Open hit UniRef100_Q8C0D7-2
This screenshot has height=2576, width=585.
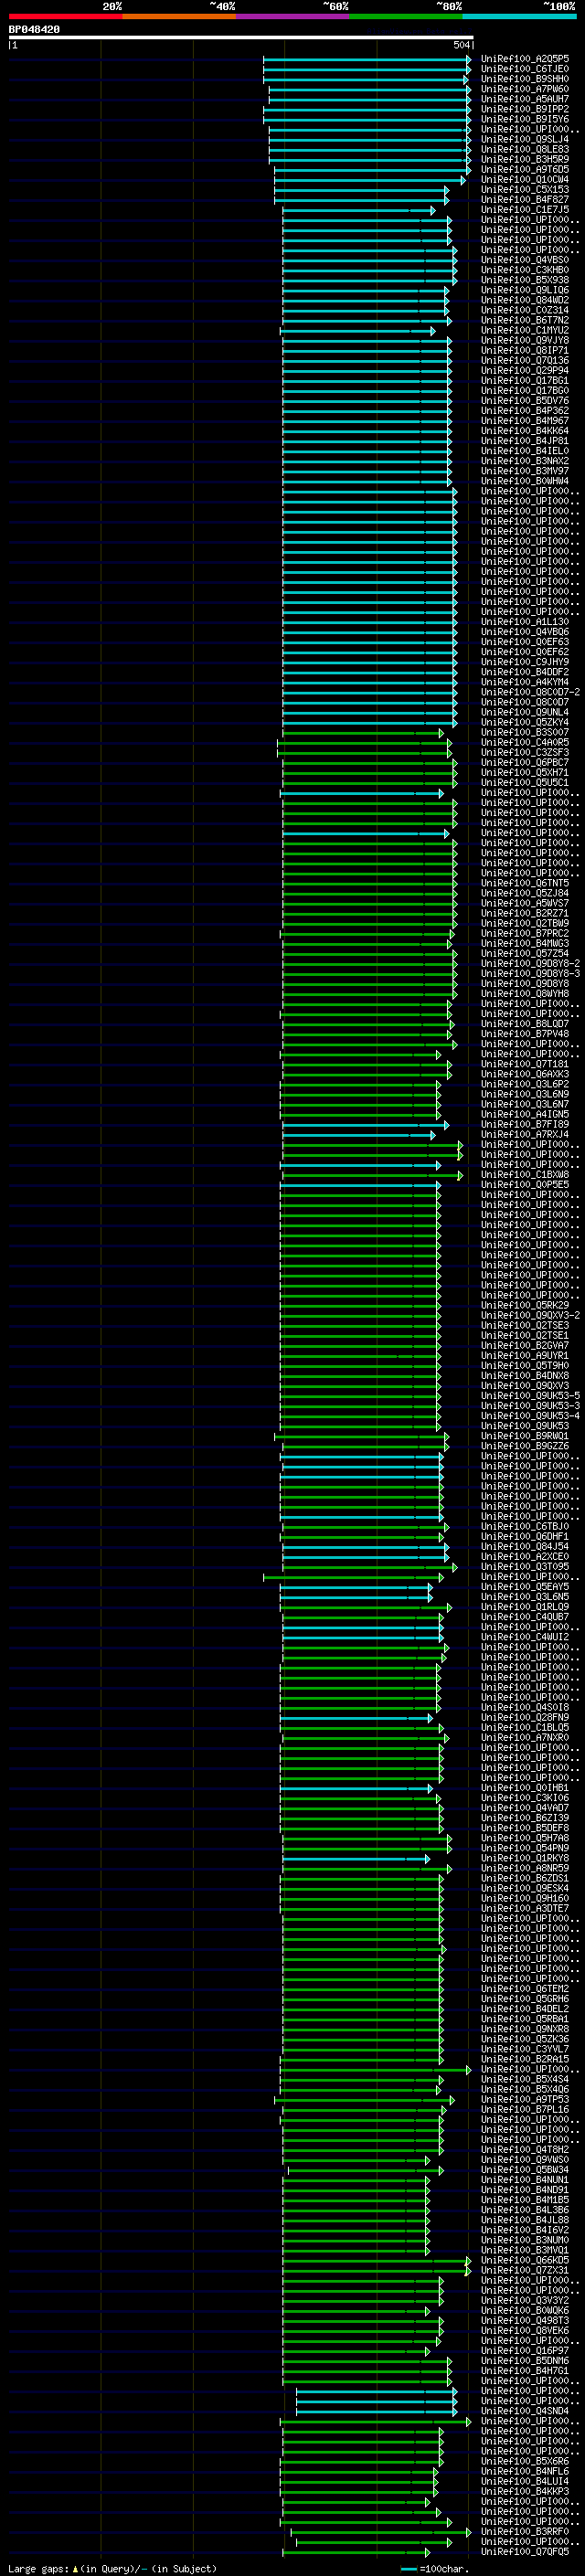(x=530, y=692)
